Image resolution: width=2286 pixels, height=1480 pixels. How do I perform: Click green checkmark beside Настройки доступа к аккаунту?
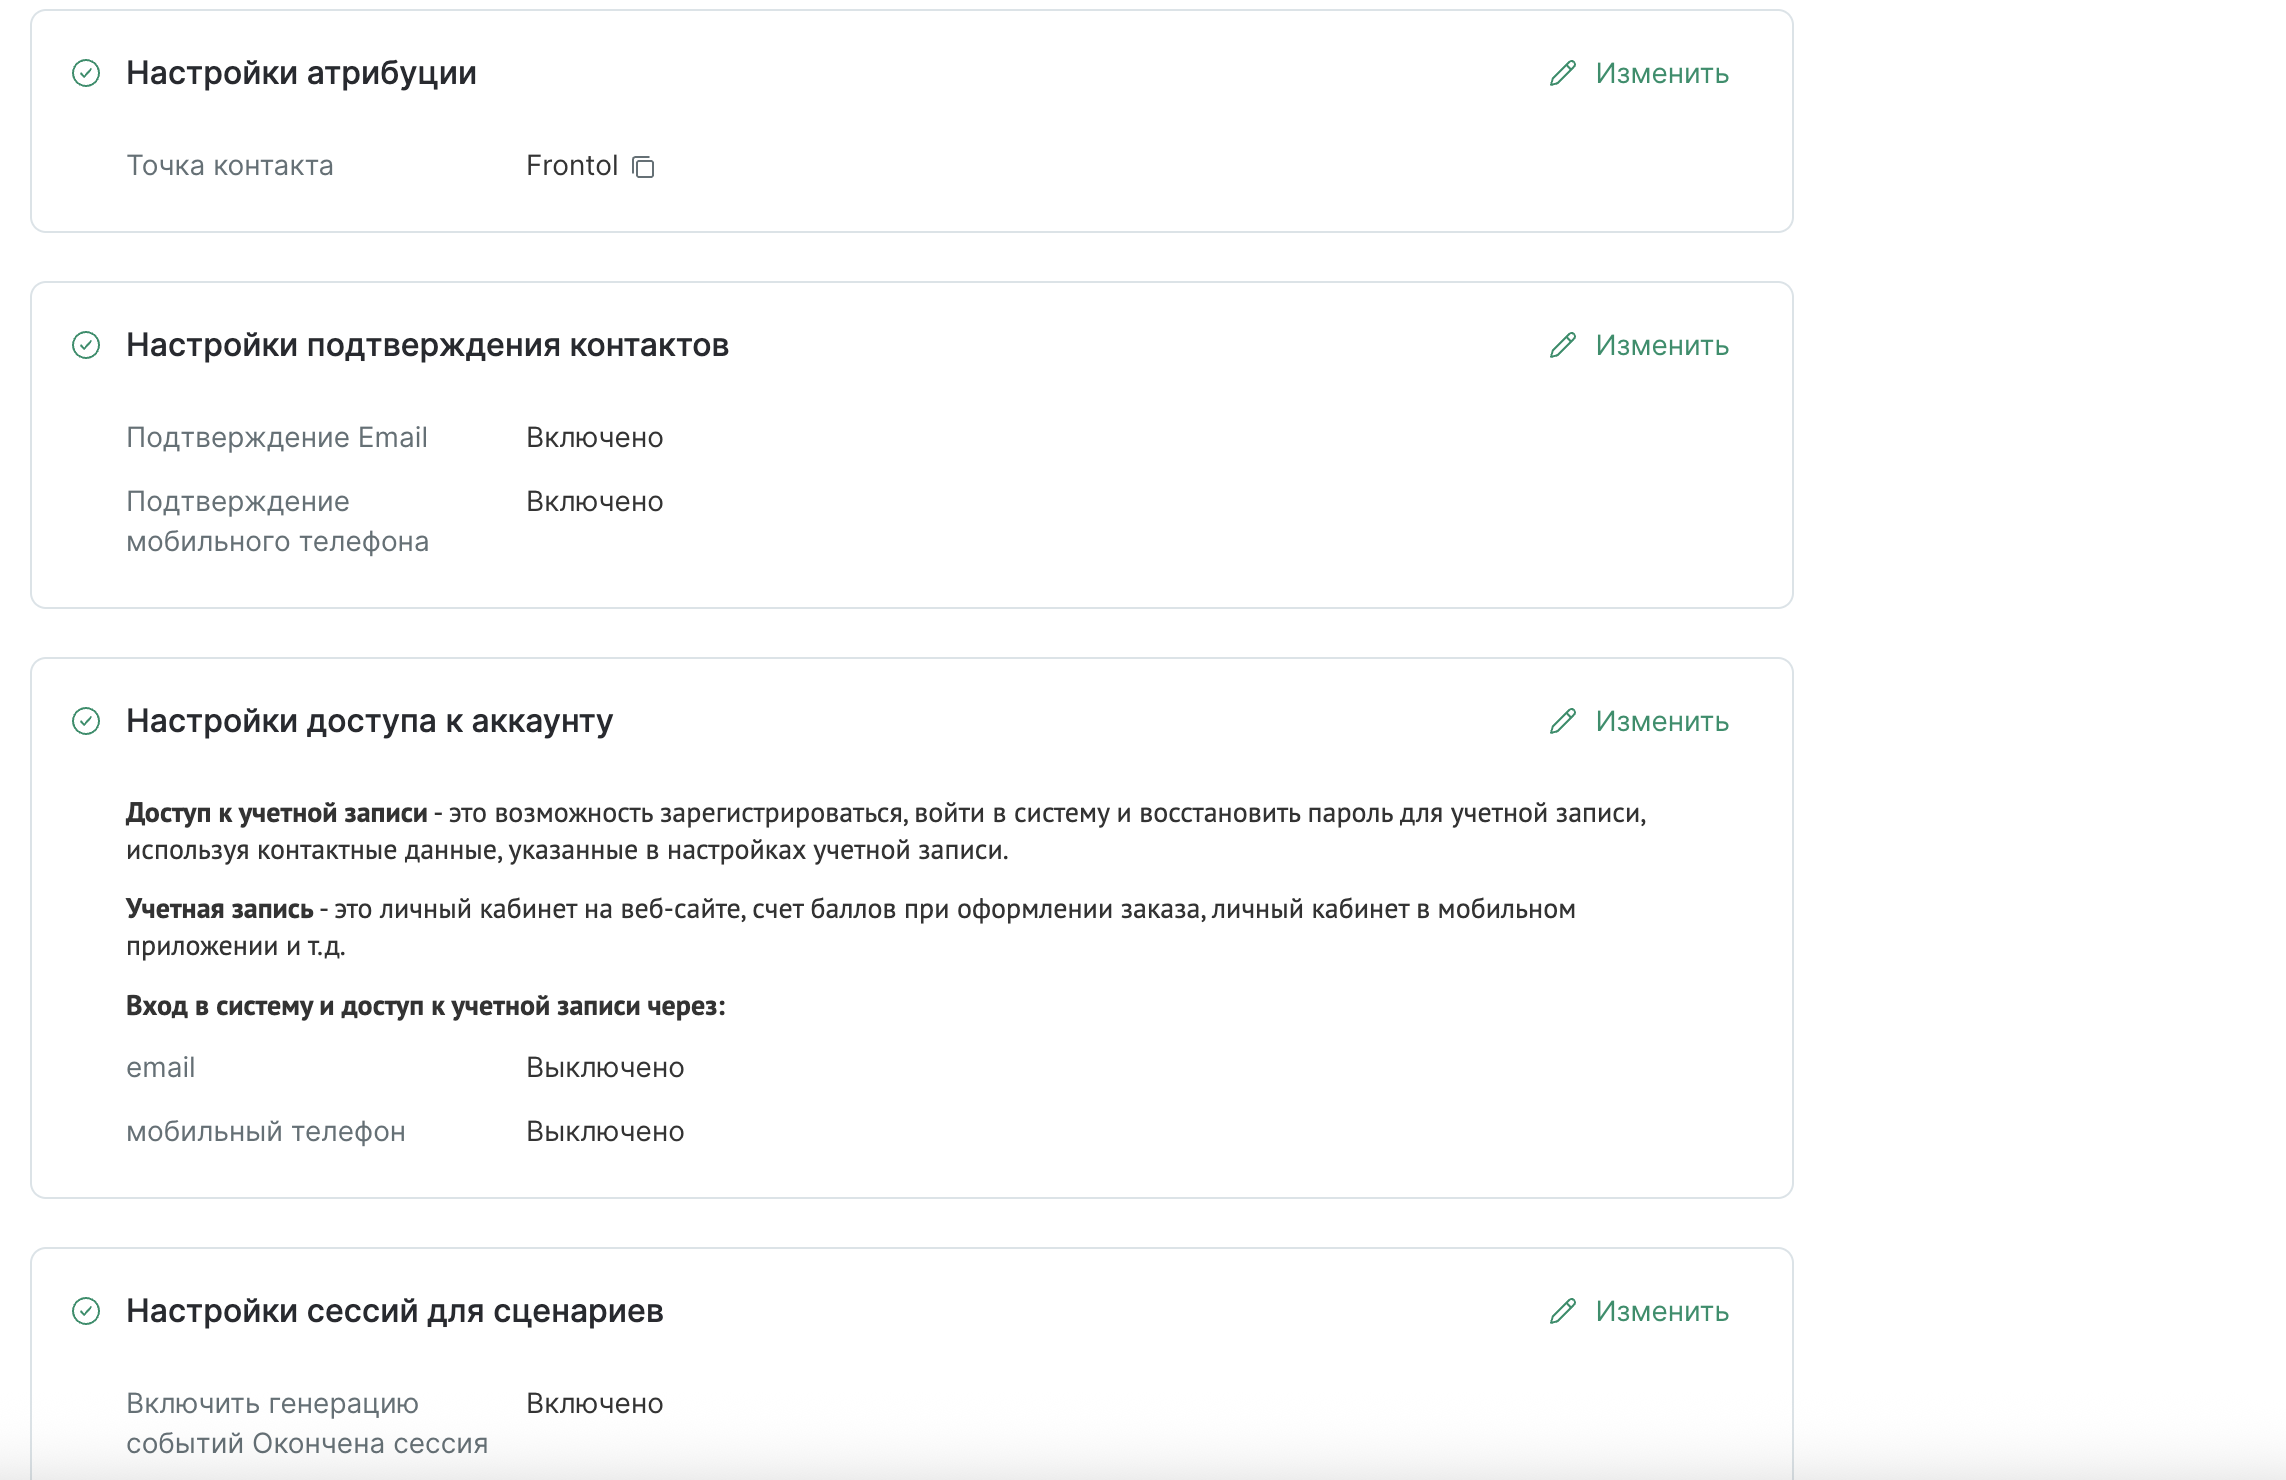click(86, 721)
